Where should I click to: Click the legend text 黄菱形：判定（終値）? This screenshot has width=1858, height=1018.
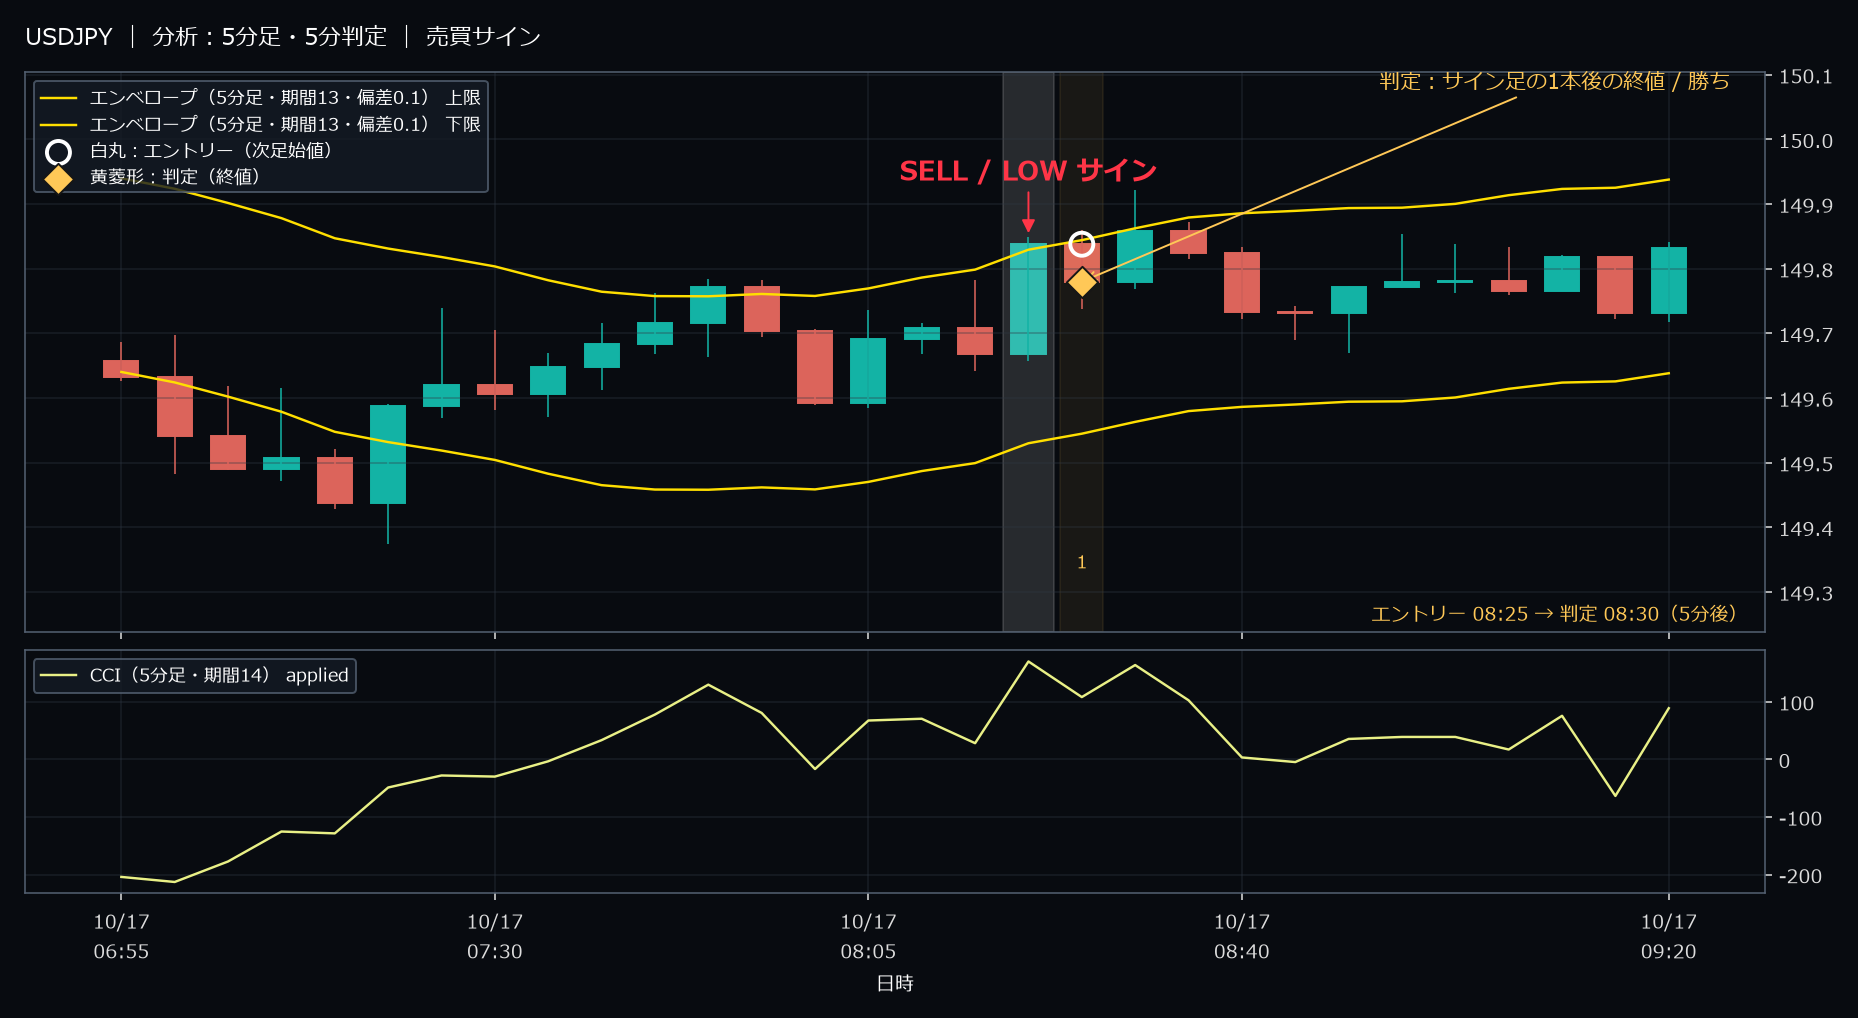175,176
